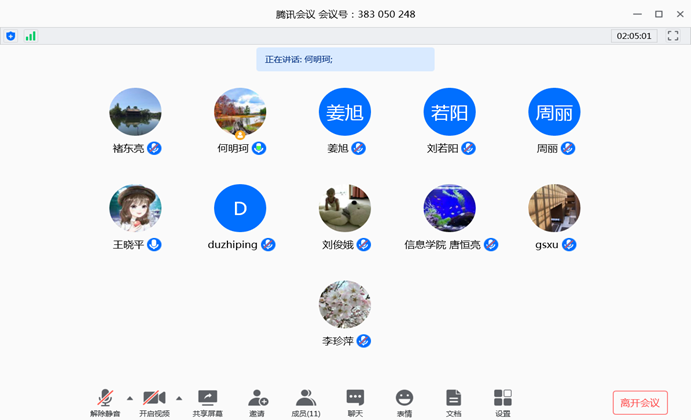This screenshot has width=691, height=420.
Task: Open the invite (邀请) participants icon
Action: [x=257, y=402]
